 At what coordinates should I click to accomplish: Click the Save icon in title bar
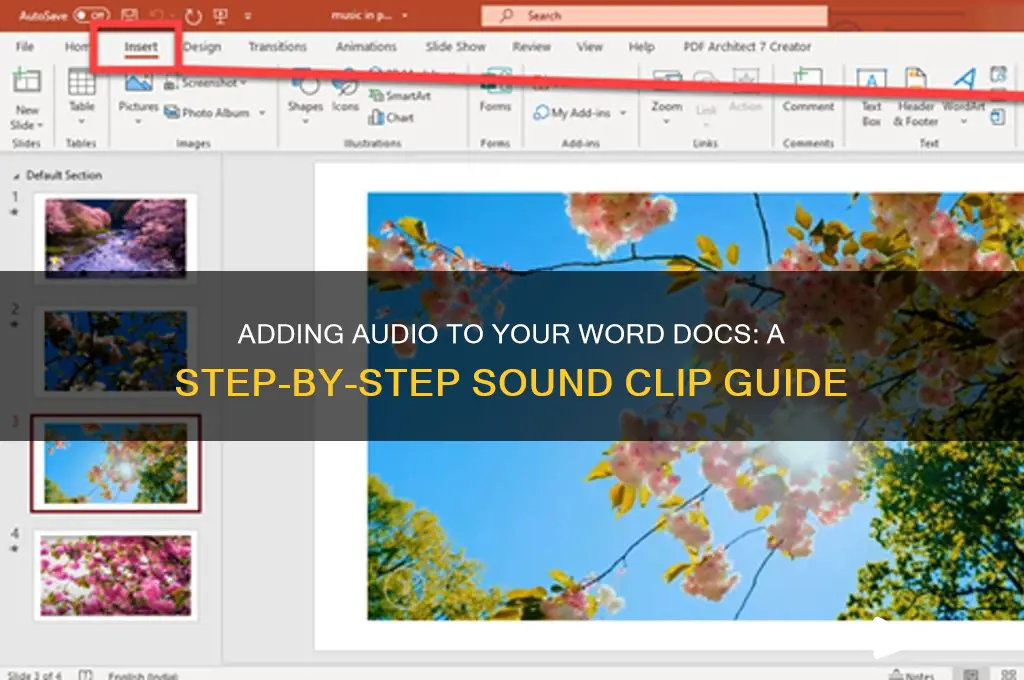pos(131,14)
